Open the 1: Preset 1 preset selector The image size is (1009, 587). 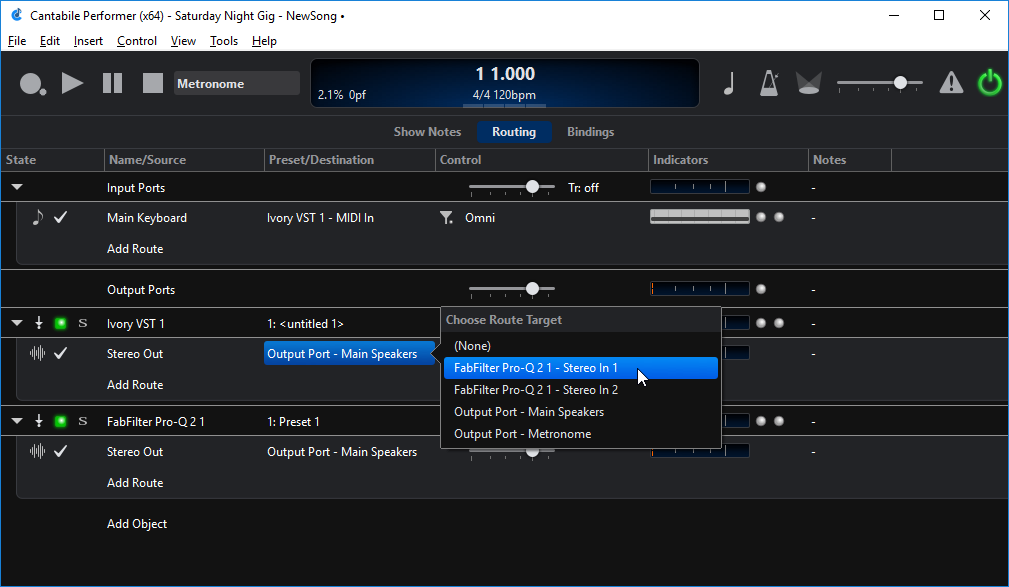tap(293, 422)
